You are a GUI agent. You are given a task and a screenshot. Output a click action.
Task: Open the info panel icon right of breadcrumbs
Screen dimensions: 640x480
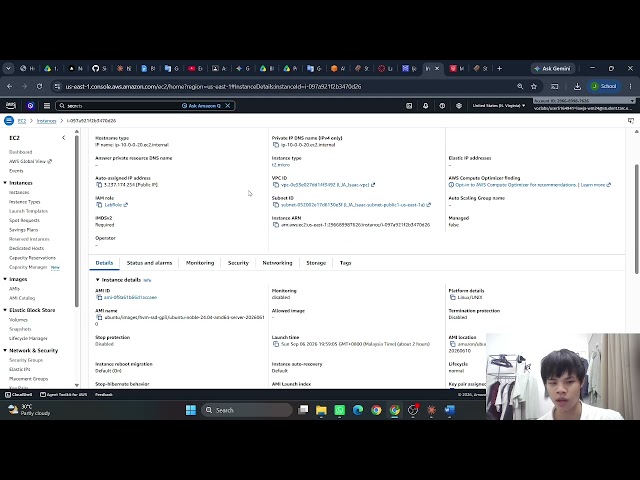(631, 121)
